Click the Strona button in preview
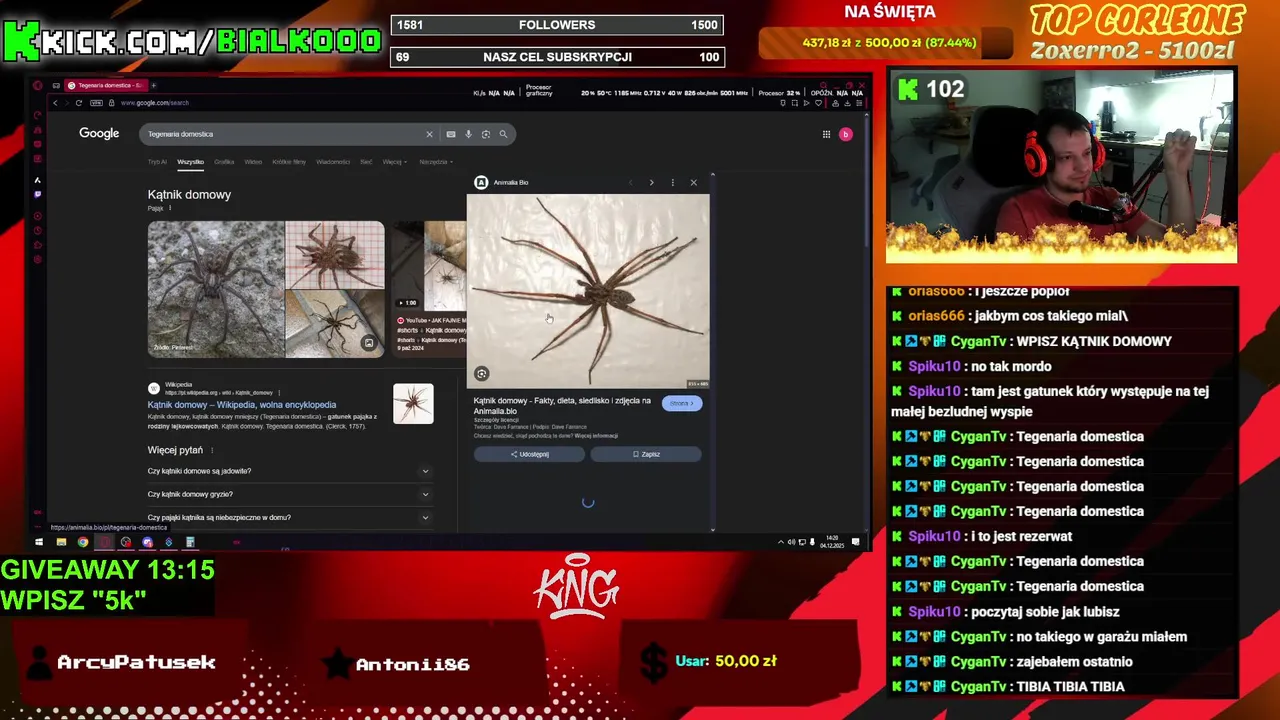The height and width of the screenshot is (720, 1280). (682, 403)
